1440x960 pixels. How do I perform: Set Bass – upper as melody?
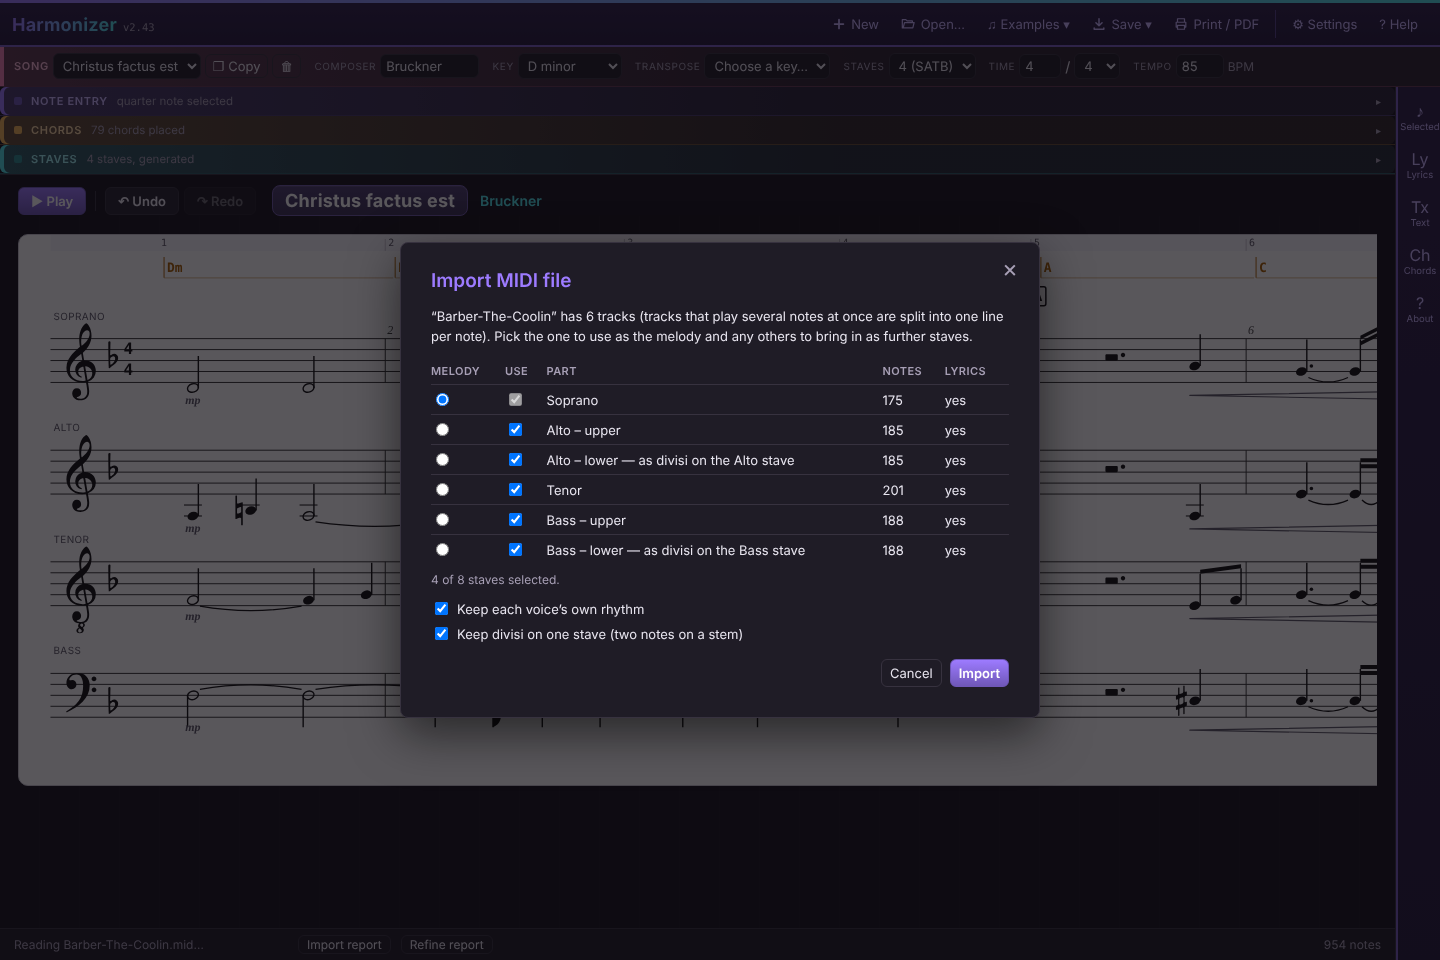coord(442,520)
